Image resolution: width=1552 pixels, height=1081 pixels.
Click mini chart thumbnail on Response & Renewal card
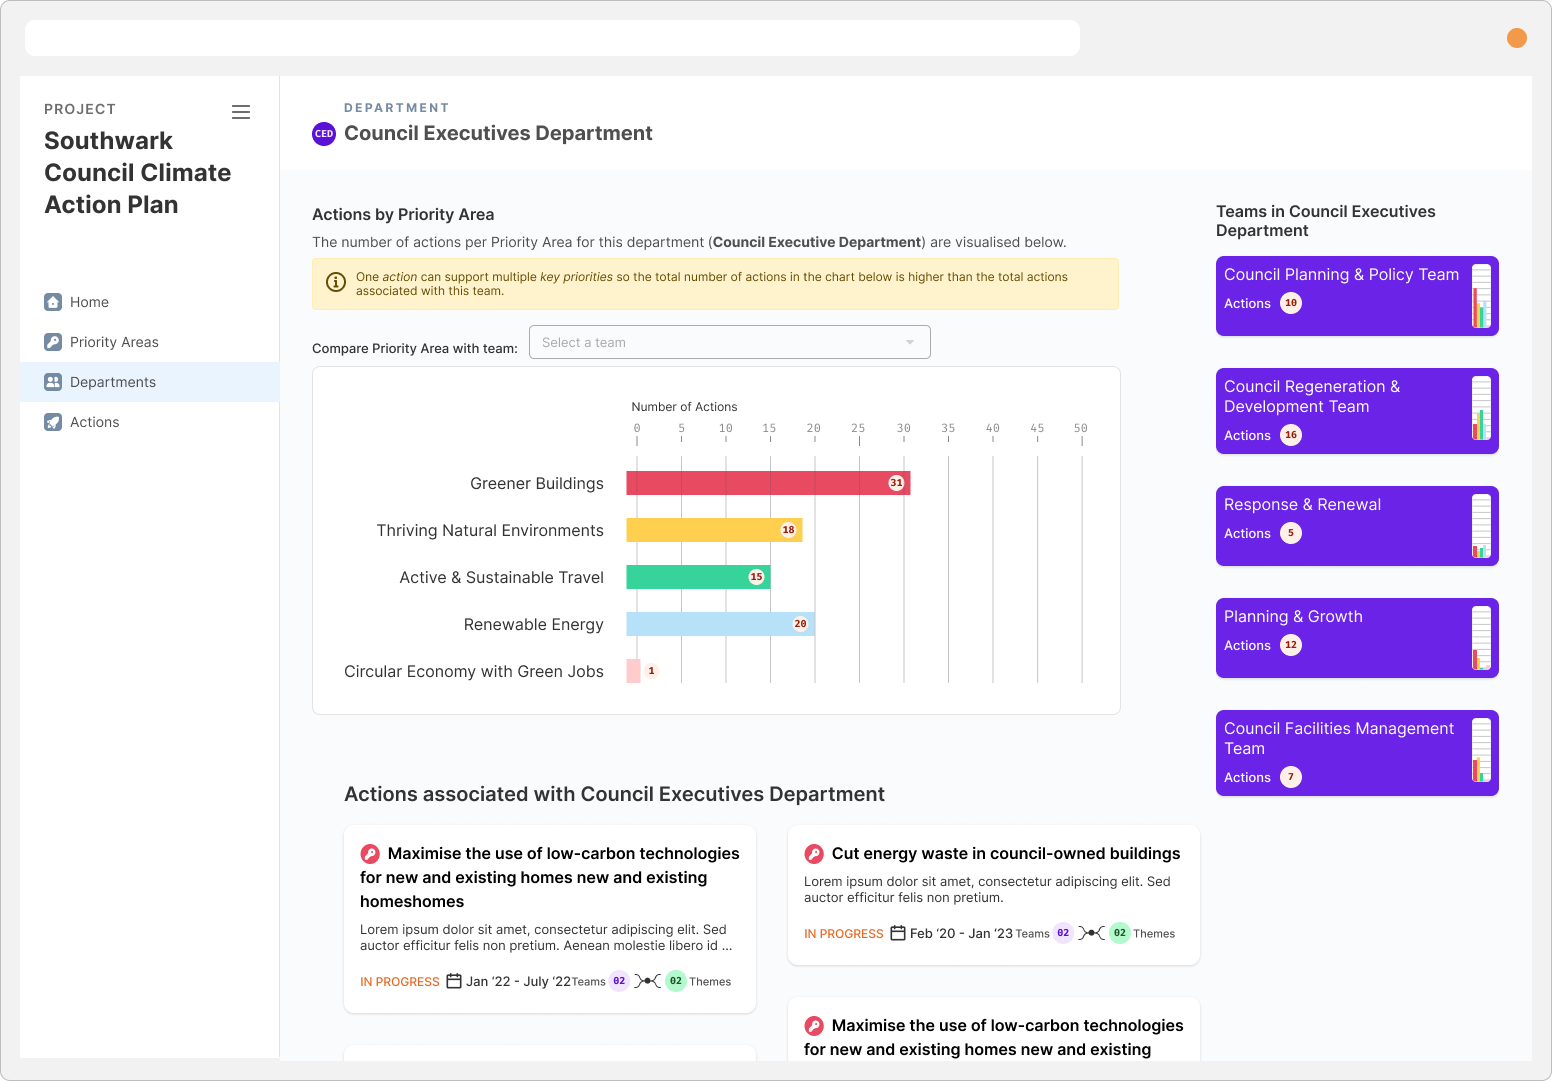1481,526
